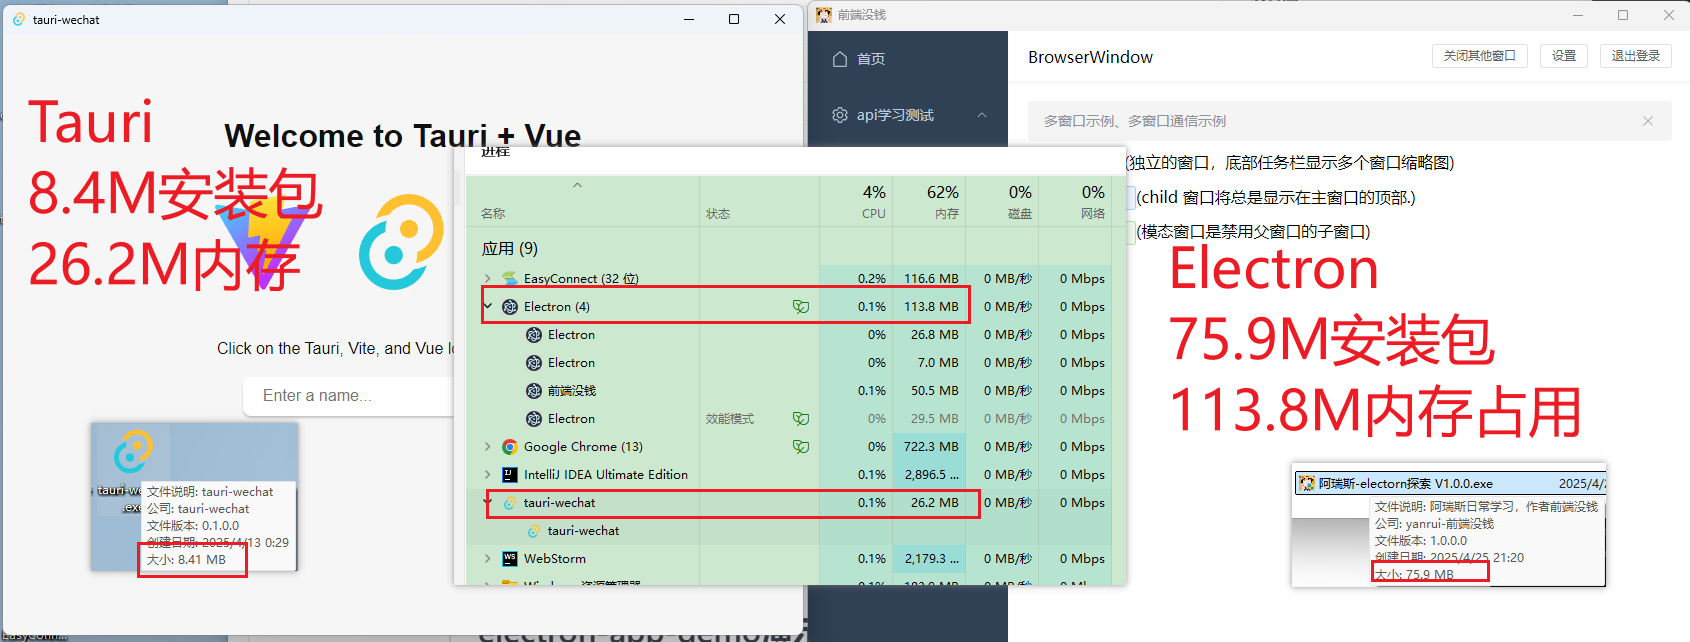Viewport: 1690px width, 642px height.
Task: Select the 113.8 MB memory value
Action: 931,307
